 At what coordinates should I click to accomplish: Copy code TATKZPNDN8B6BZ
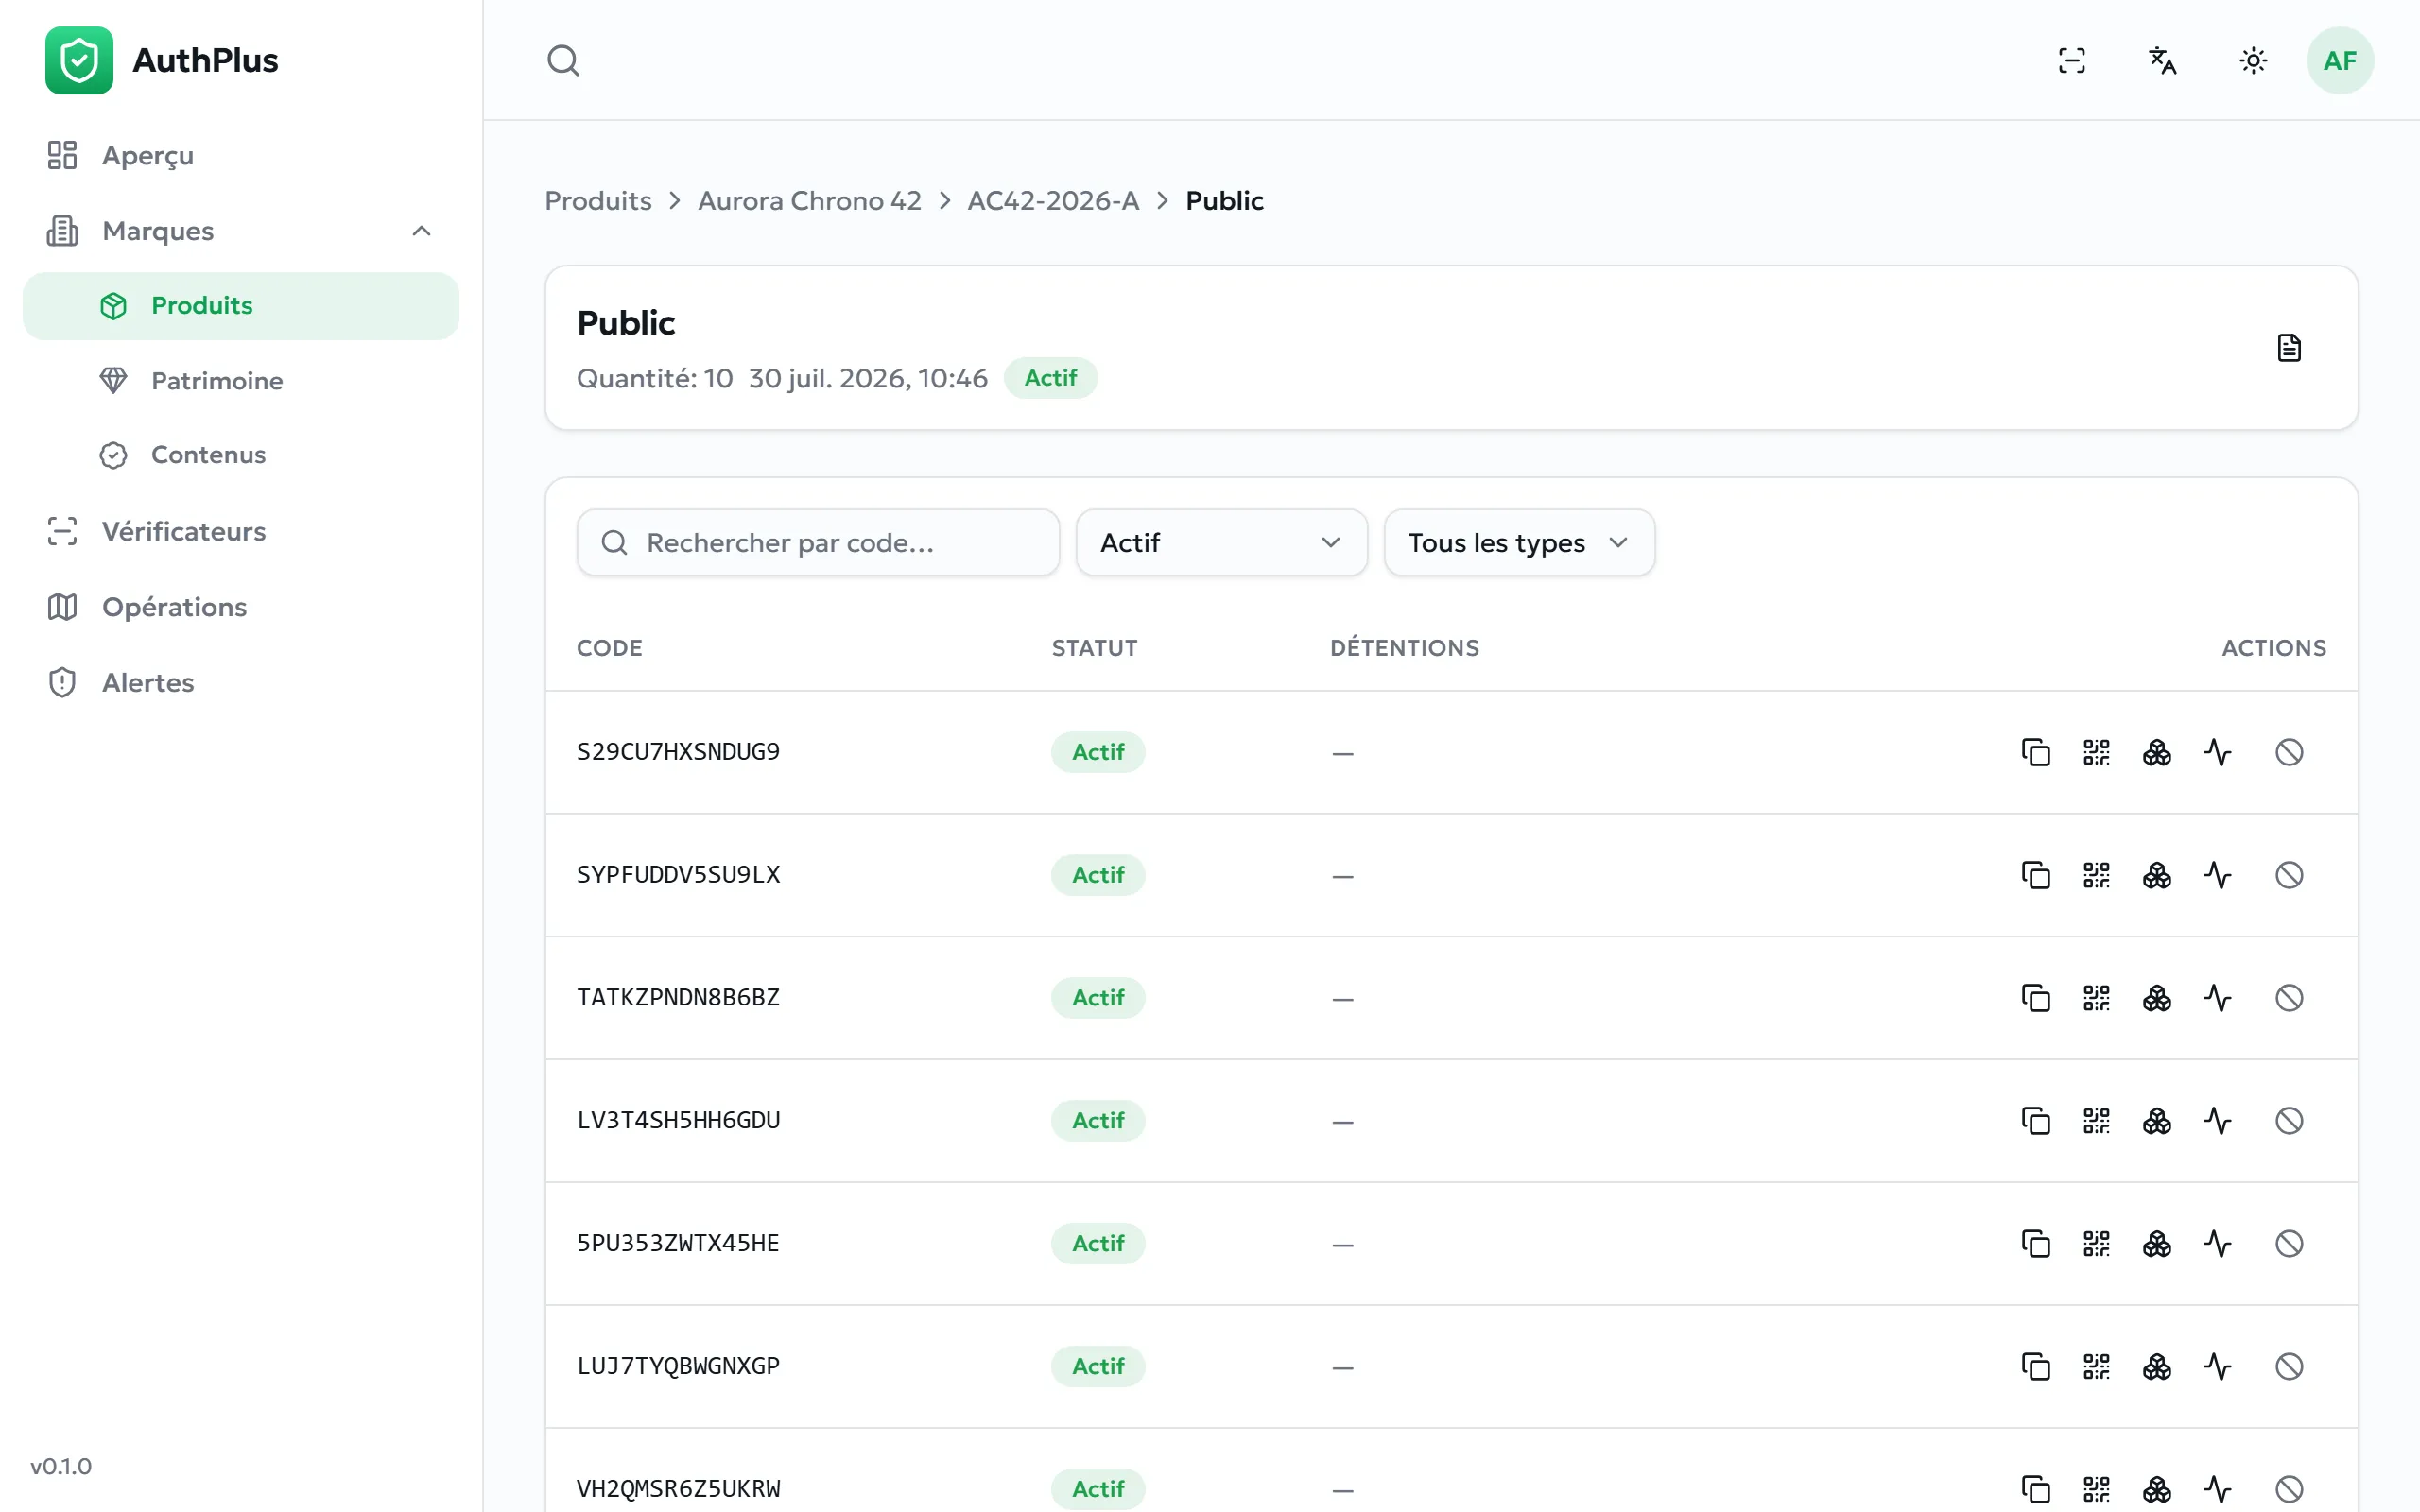coord(2036,998)
